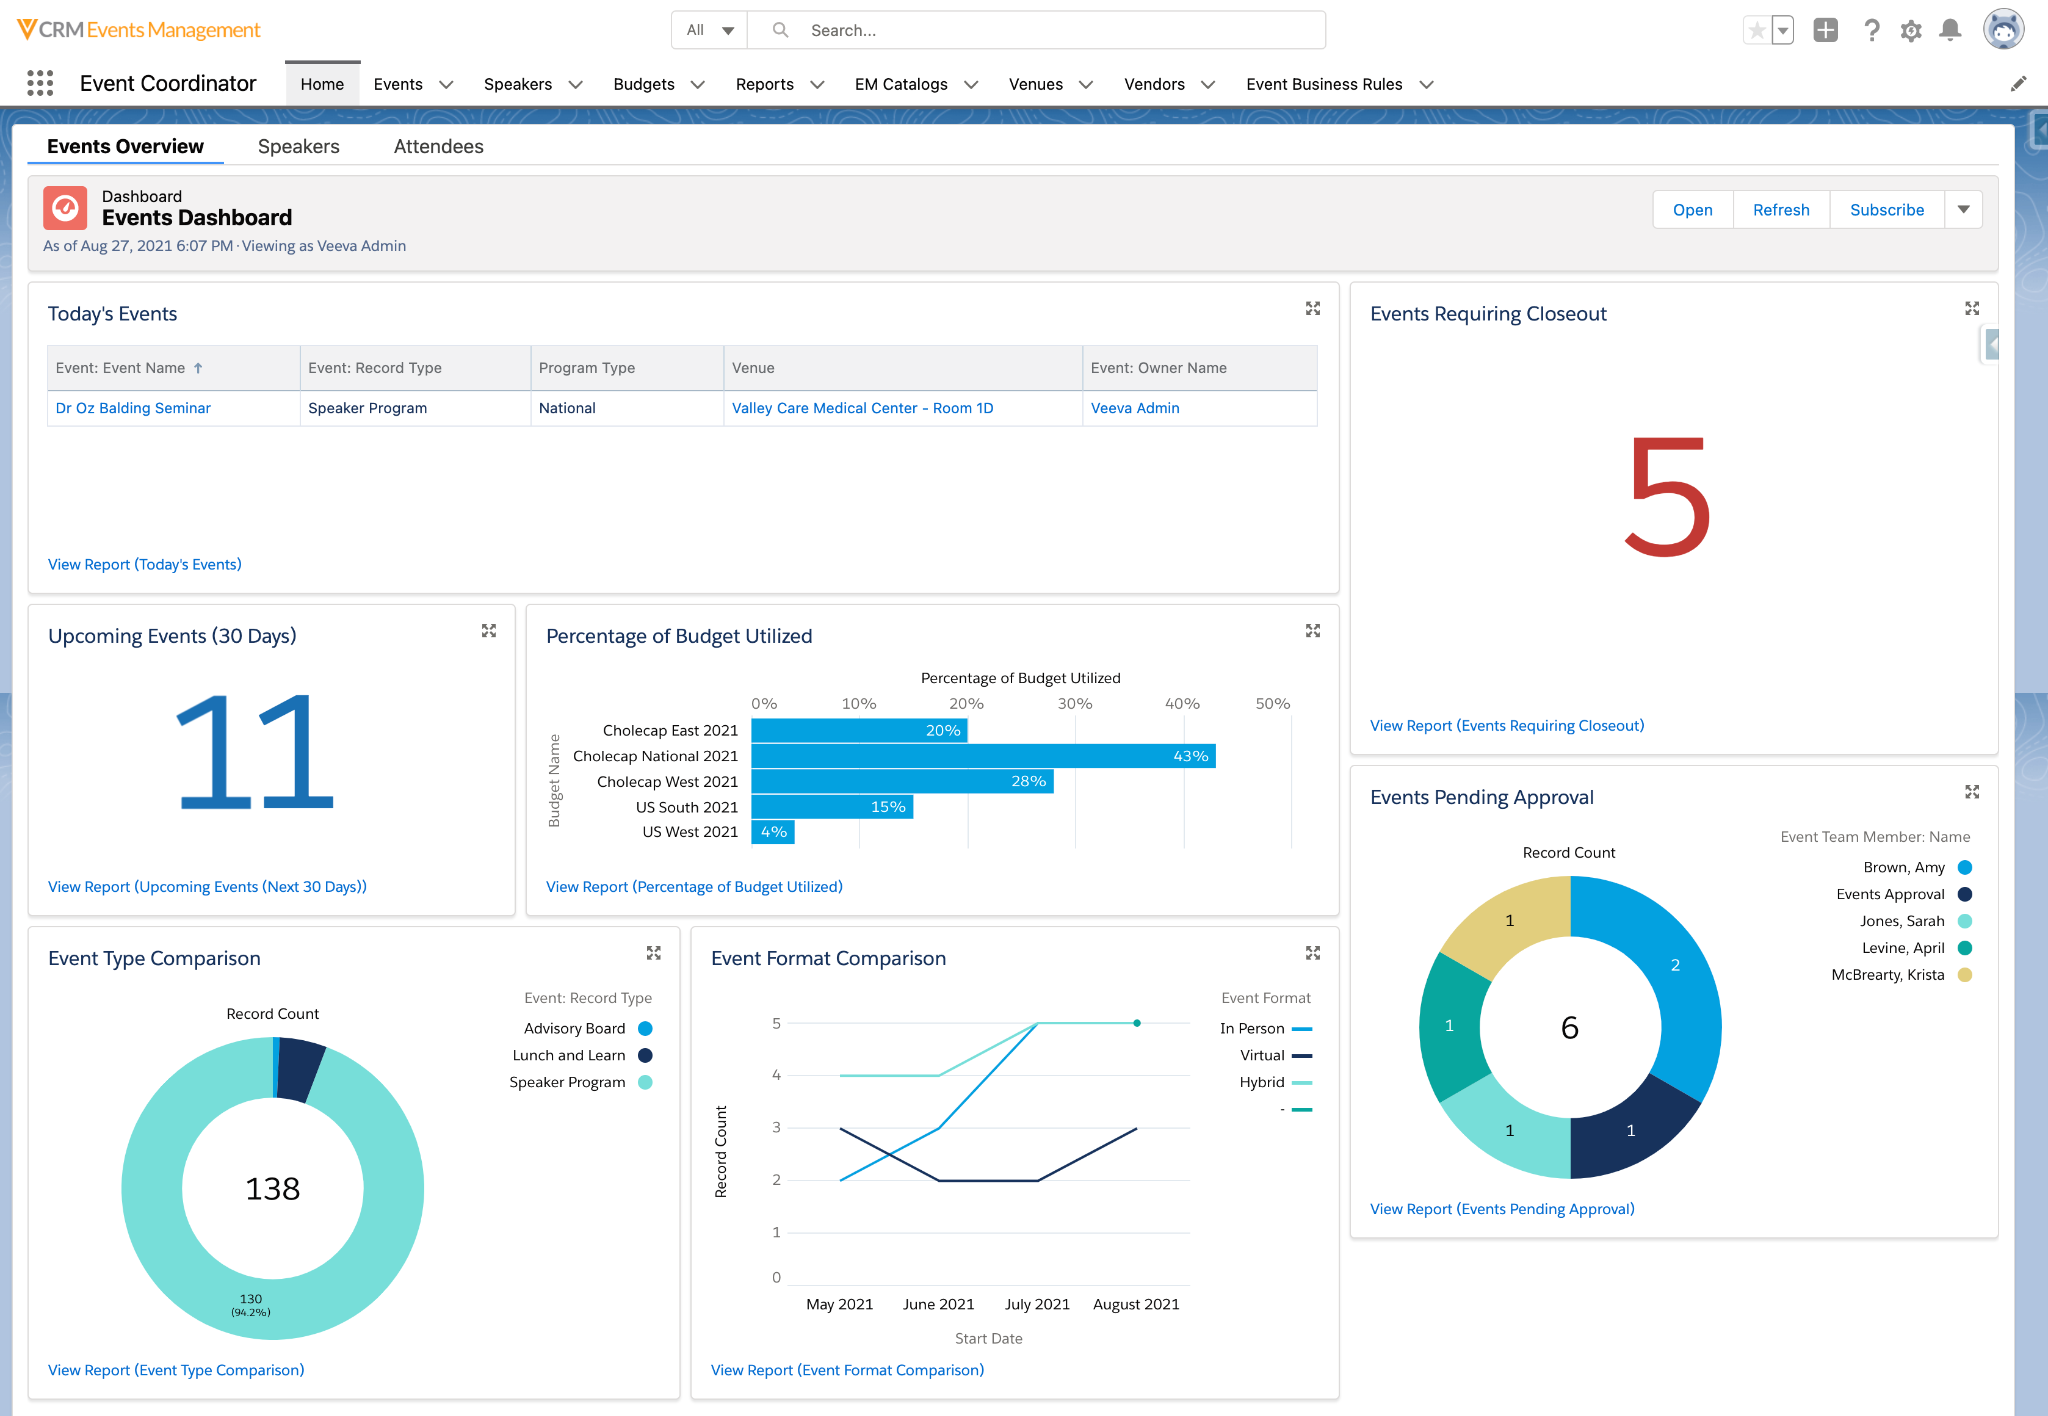Expand the Events Requiring Closeout widget

[x=1971, y=308]
